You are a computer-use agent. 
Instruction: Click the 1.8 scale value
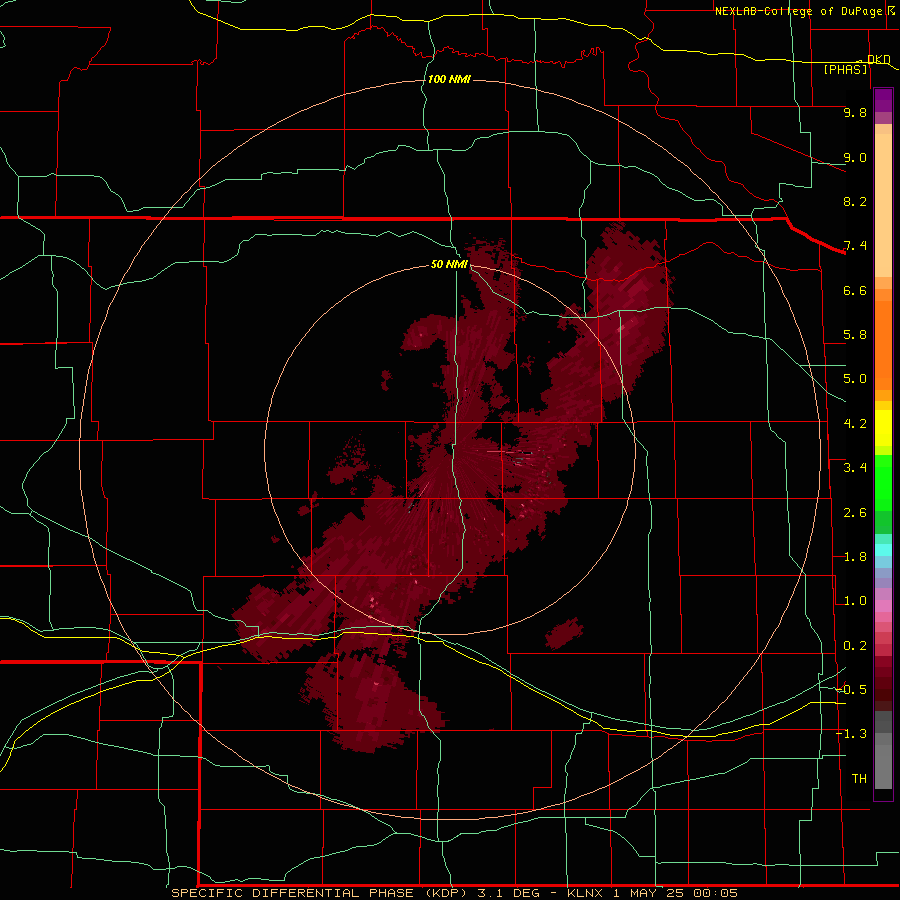click(x=855, y=557)
